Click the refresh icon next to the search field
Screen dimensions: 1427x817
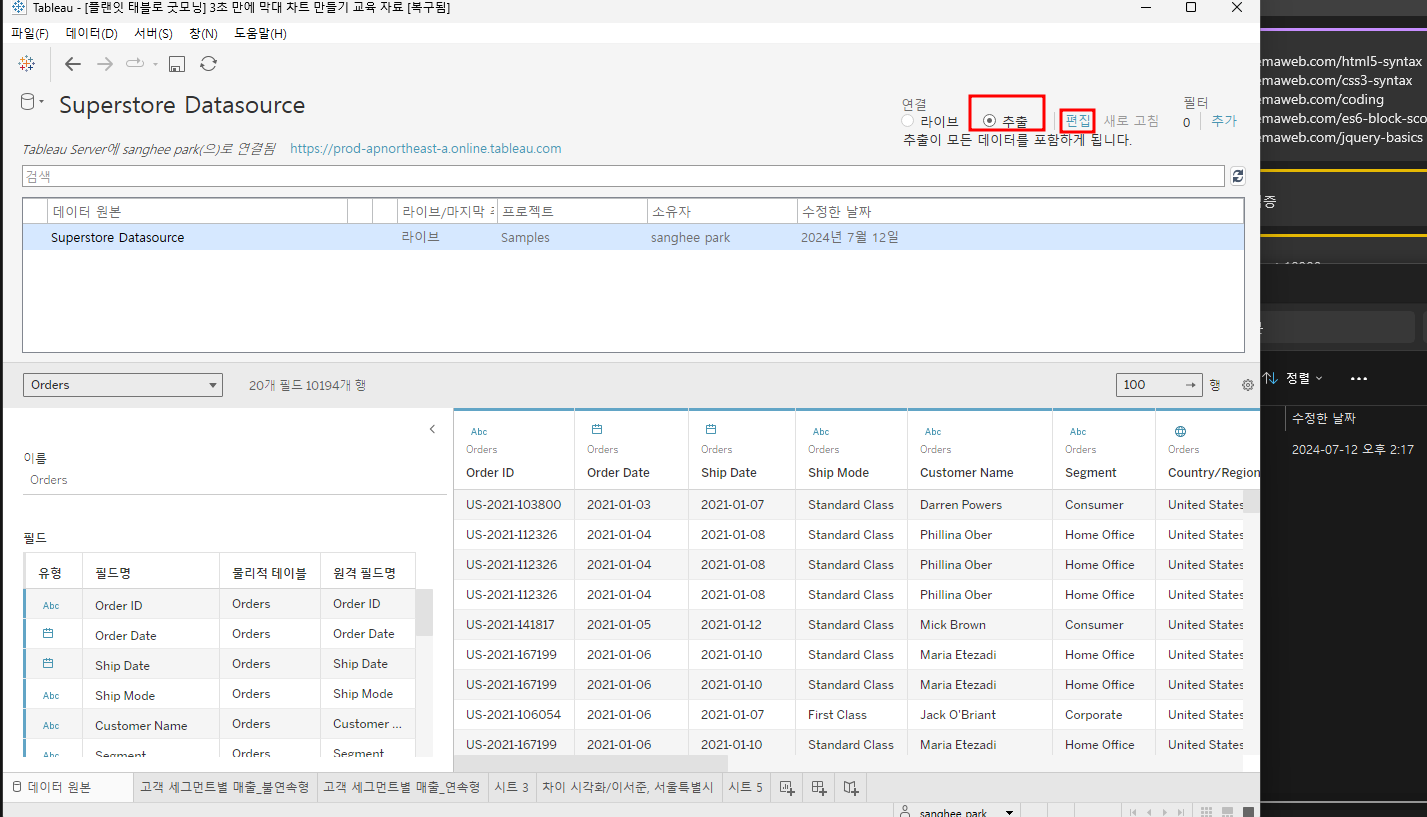coord(1238,176)
